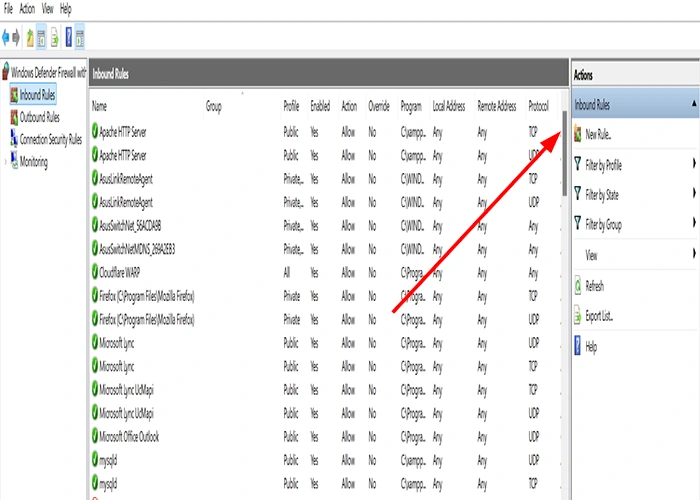This screenshot has height=500, width=700.
Task: Click the Forward arrow toolbar icon
Action: pos(16,38)
